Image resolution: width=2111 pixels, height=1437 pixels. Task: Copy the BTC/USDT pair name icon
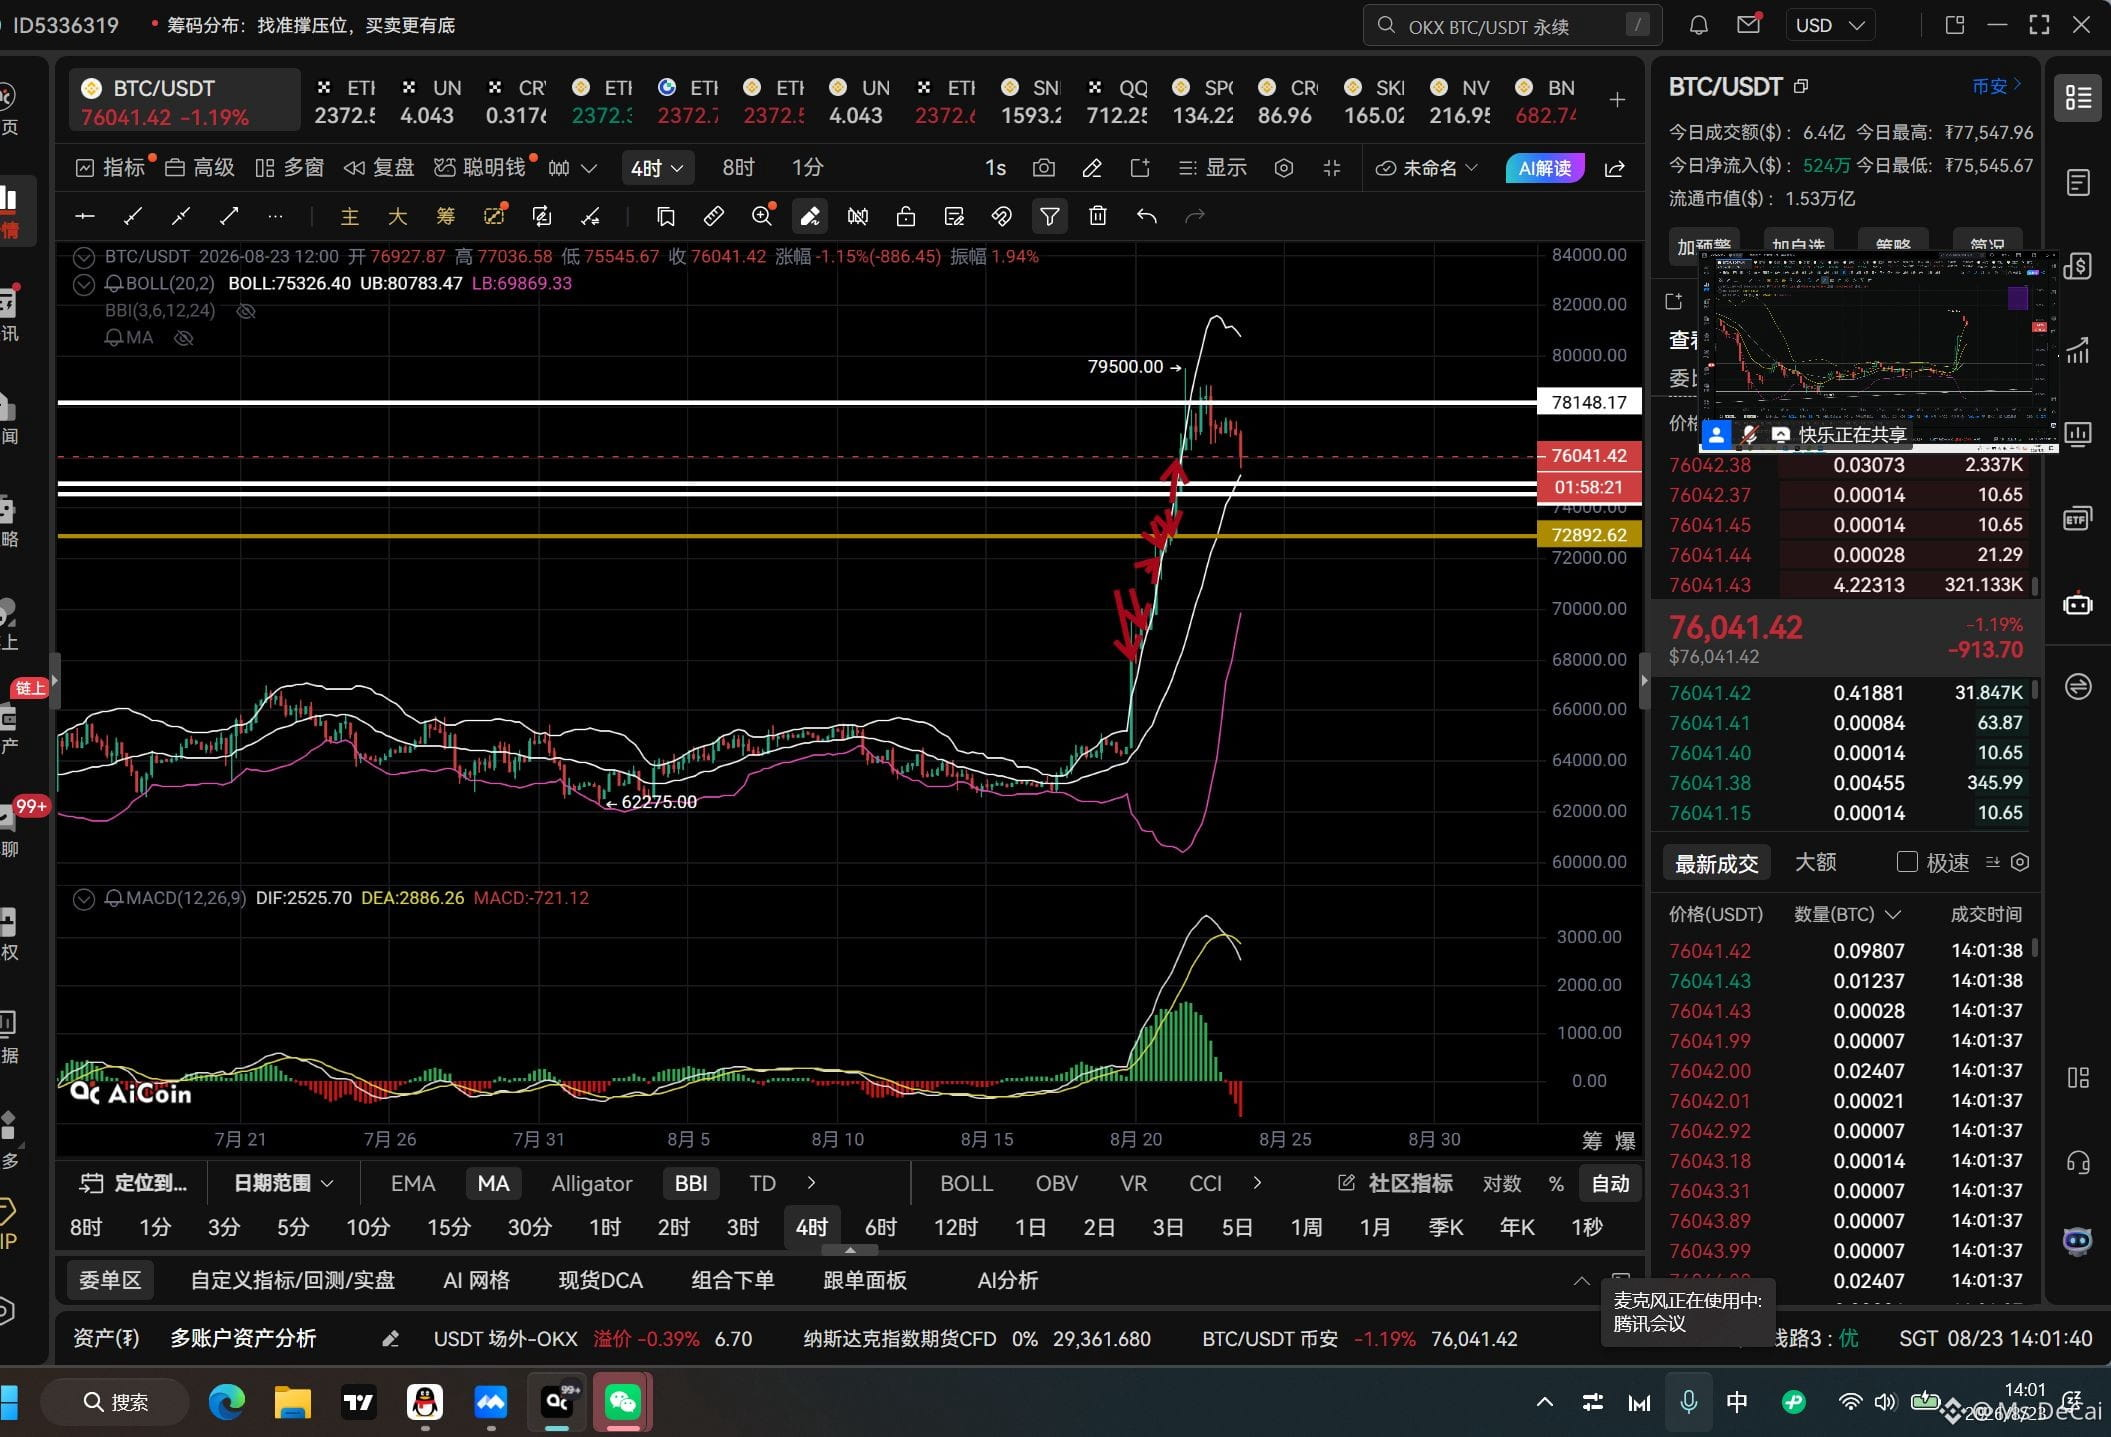tap(1801, 86)
